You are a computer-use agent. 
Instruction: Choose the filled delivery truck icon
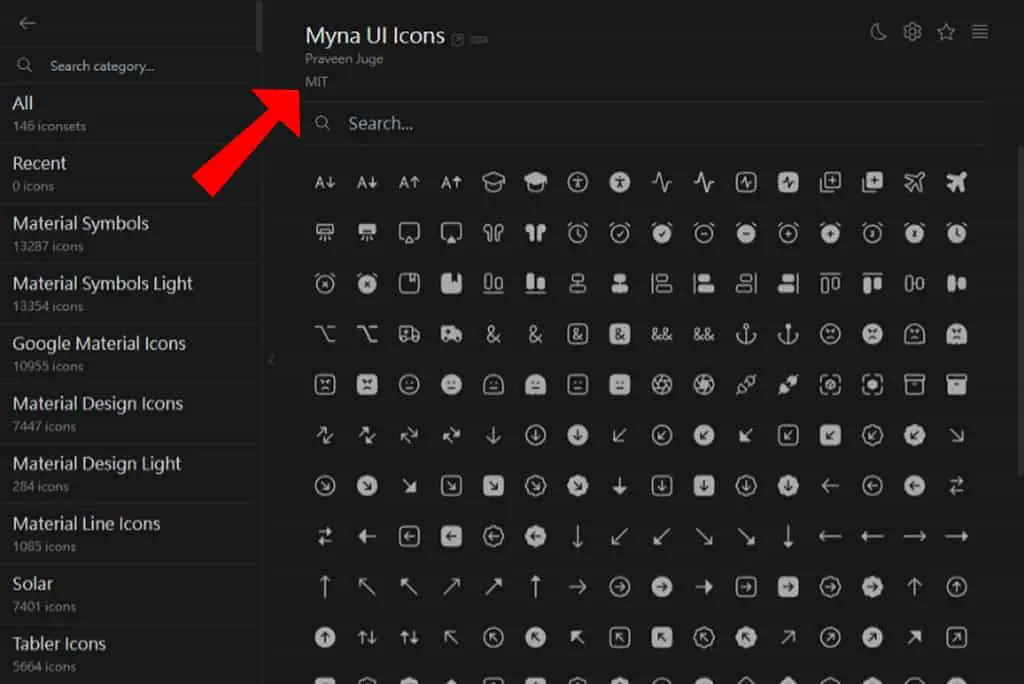pos(451,334)
